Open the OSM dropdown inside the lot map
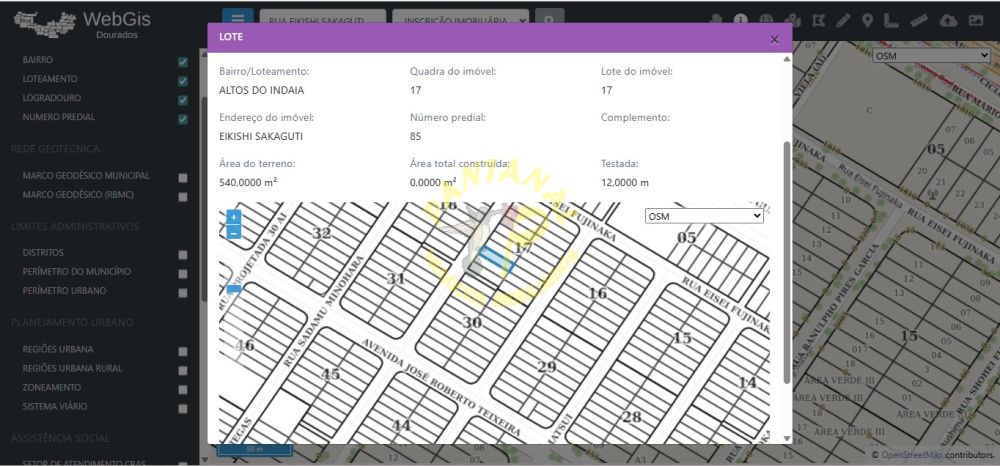 [704, 216]
